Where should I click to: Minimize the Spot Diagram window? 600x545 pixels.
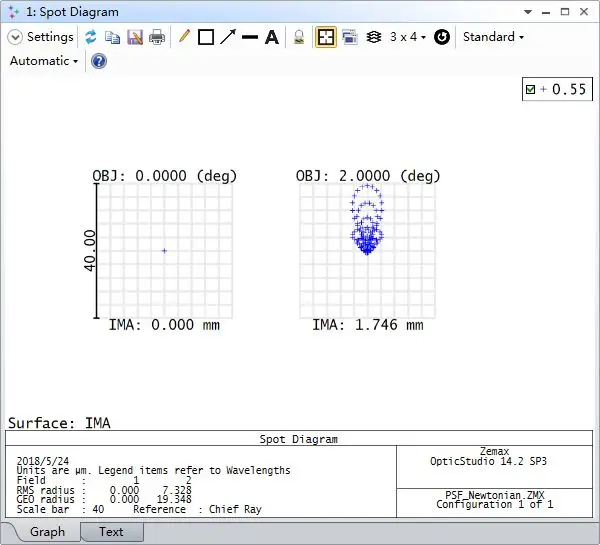546,12
